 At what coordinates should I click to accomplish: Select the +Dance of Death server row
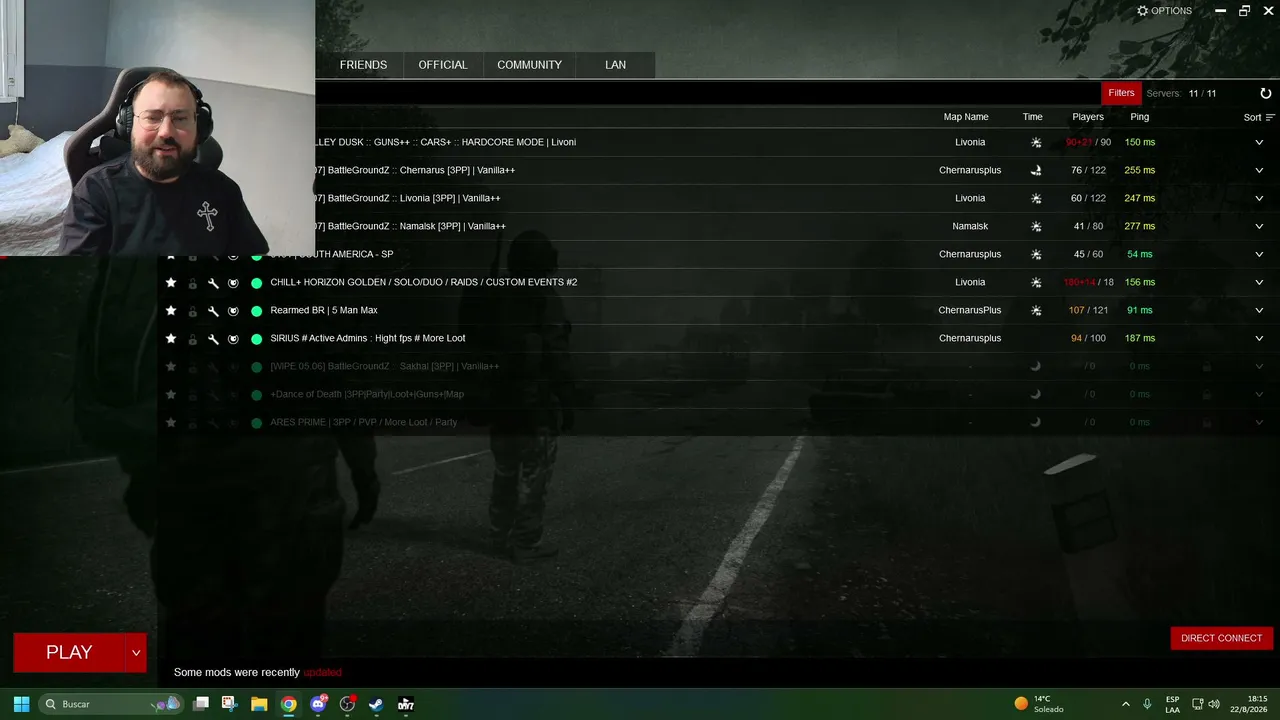click(x=718, y=394)
